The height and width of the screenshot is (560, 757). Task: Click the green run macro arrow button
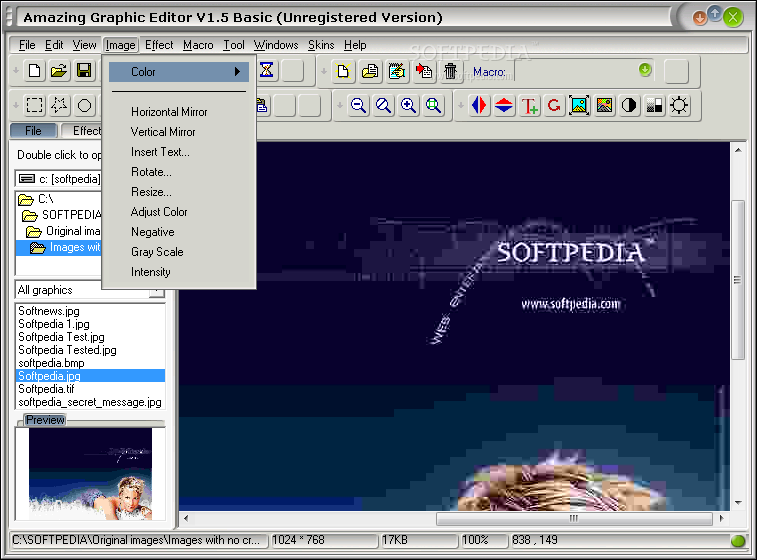[645, 70]
